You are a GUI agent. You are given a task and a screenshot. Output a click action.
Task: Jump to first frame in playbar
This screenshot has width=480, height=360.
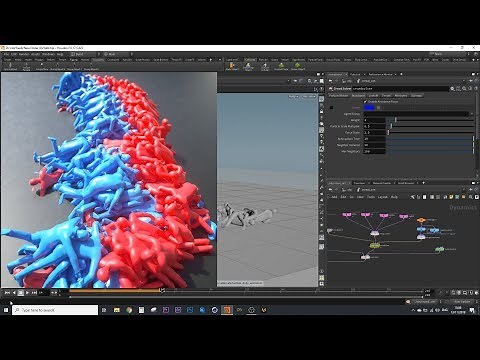pos(7,293)
